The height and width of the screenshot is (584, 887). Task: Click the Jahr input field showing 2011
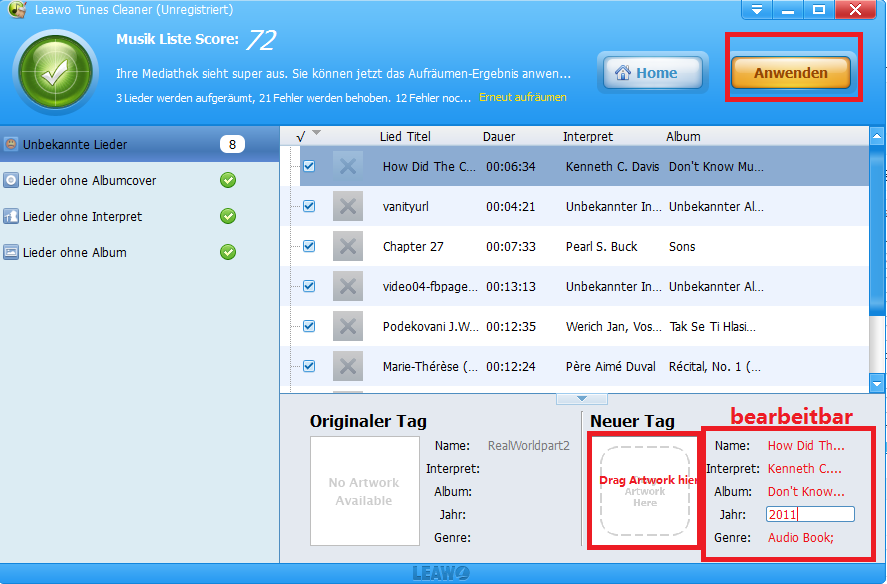click(x=810, y=514)
